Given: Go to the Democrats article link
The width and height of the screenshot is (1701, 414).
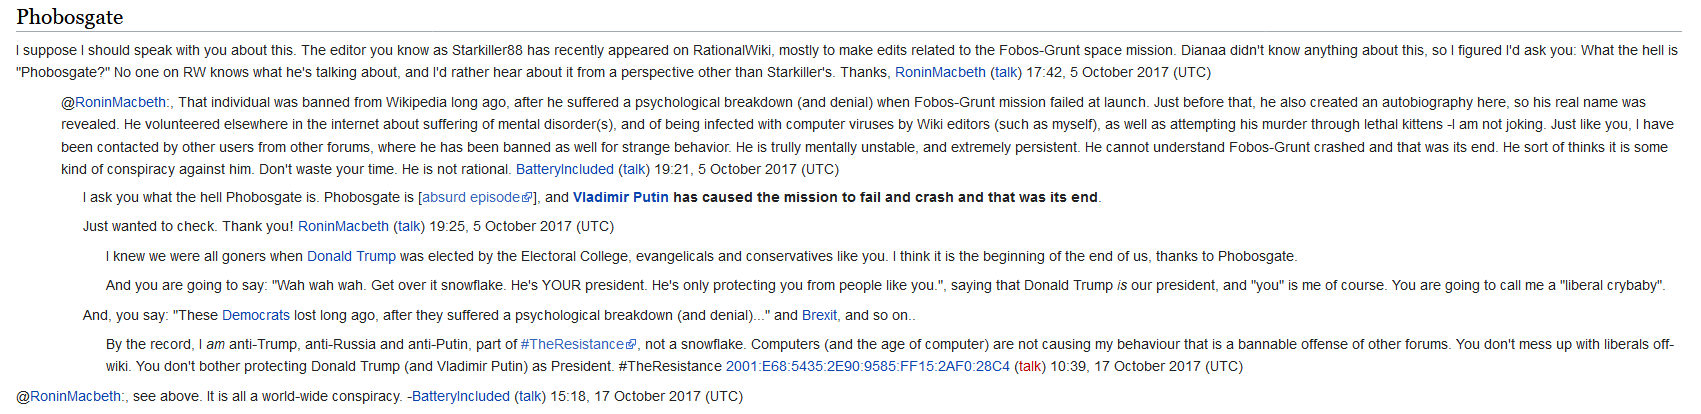Looking at the screenshot, I should (x=255, y=315).
